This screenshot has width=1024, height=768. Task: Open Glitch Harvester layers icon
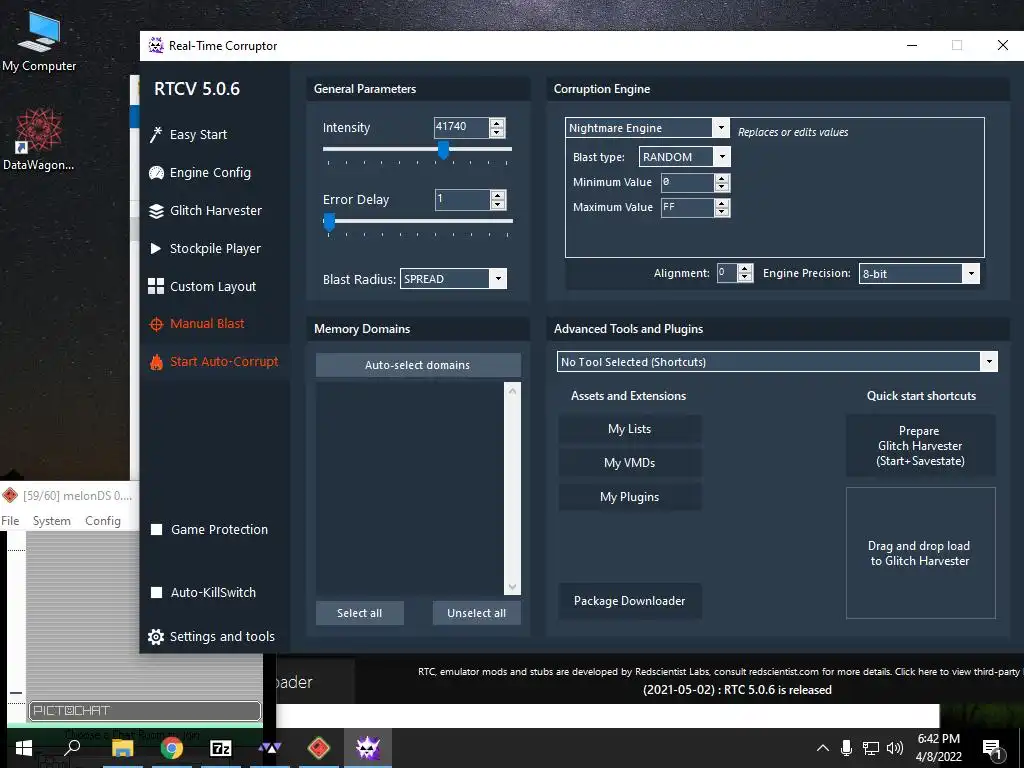[x=156, y=211]
